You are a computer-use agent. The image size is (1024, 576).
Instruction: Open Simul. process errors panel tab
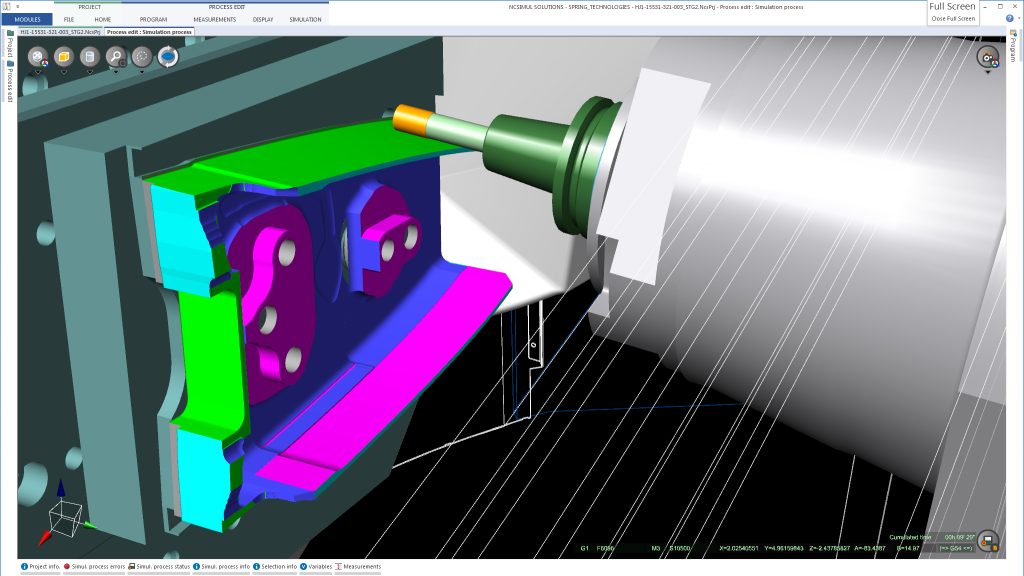pos(95,567)
